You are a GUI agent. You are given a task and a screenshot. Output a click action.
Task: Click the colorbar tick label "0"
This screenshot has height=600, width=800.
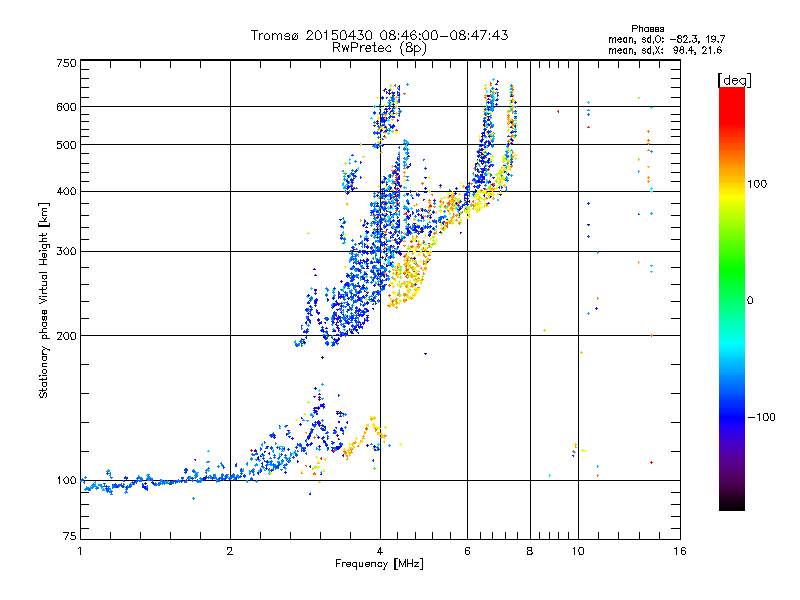click(750, 301)
